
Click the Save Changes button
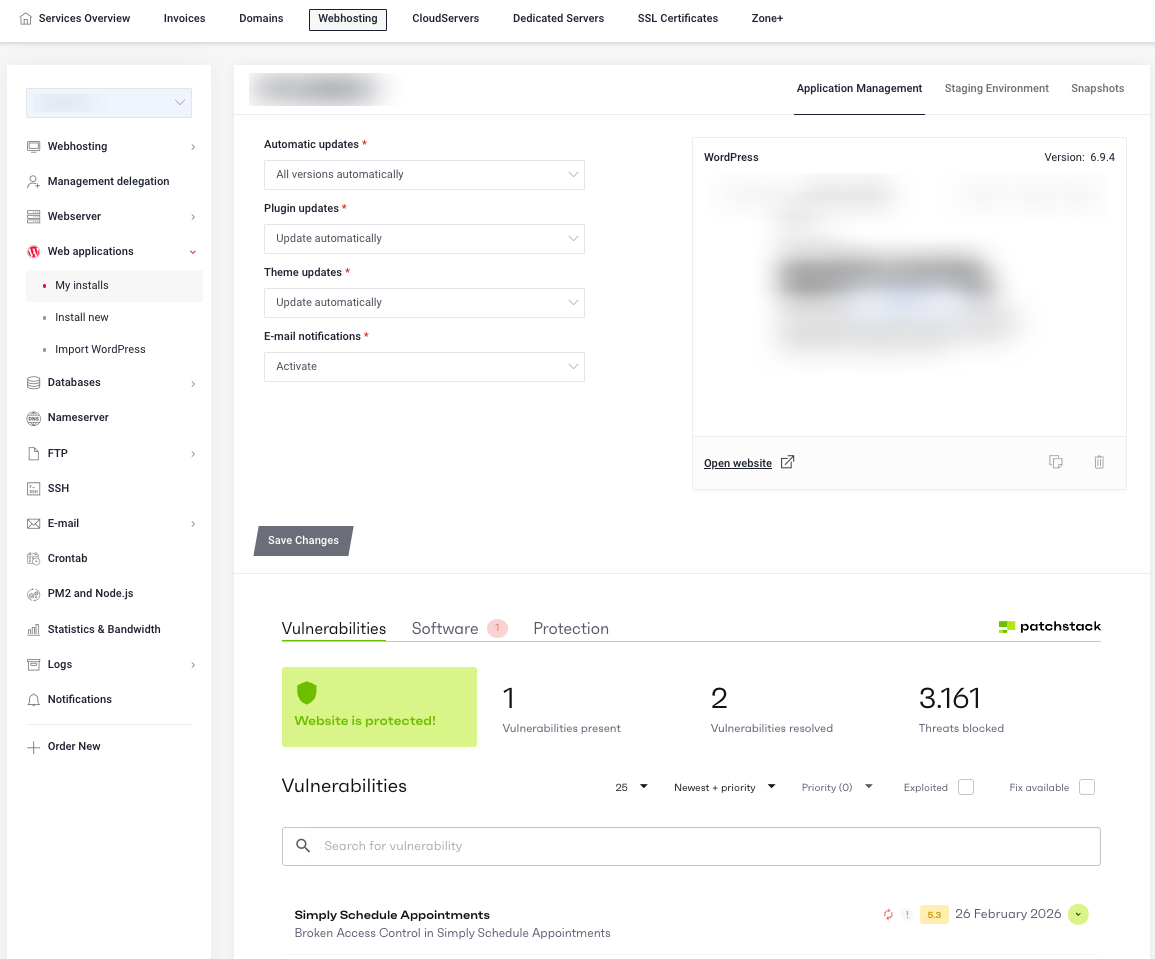[x=303, y=540]
